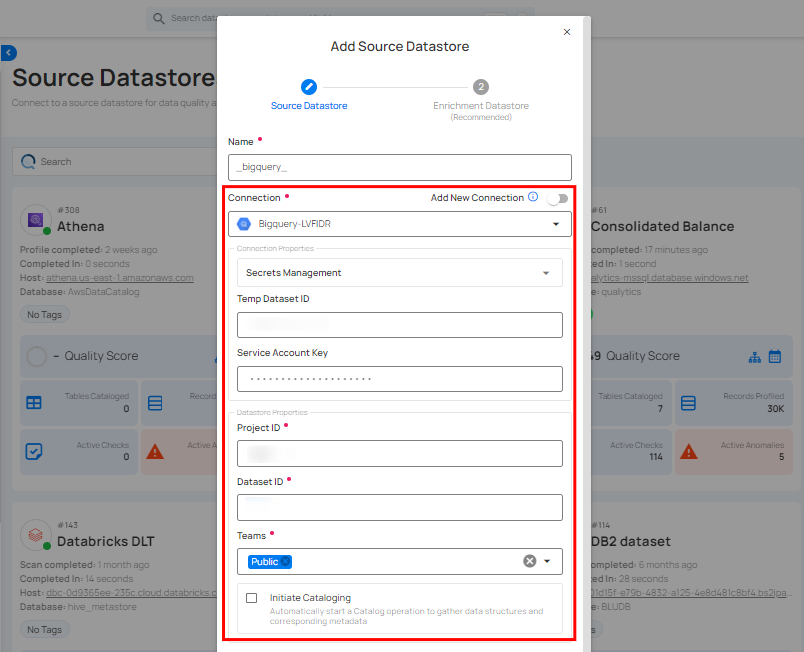Click the info icon next to Add New Connection
Image resolution: width=804 pixels, height=652 pixels.
[x=531, y=198]
